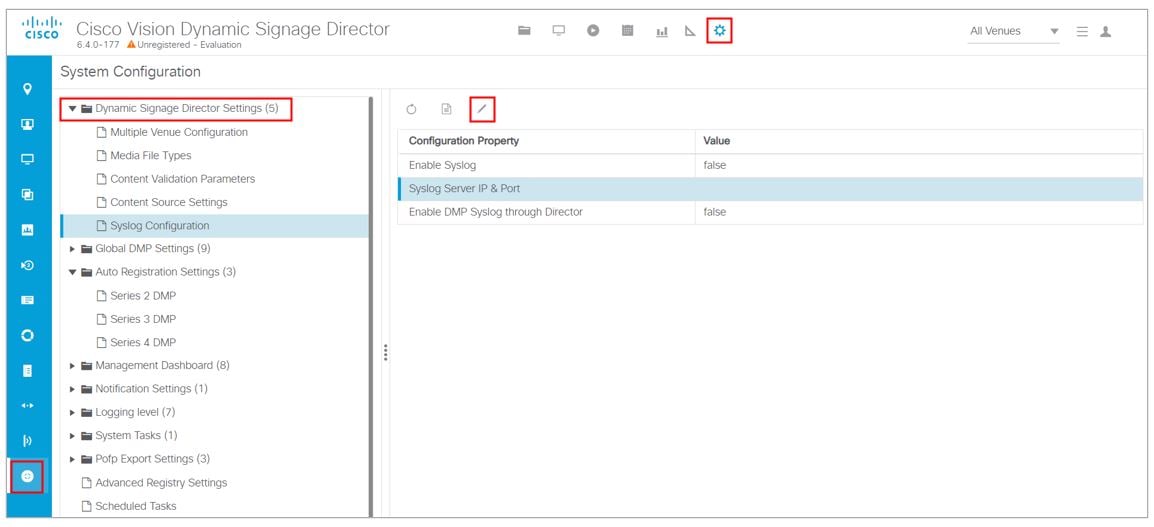
Task: Open the play button icon in top navigation
Action: (x=593, y=31)
